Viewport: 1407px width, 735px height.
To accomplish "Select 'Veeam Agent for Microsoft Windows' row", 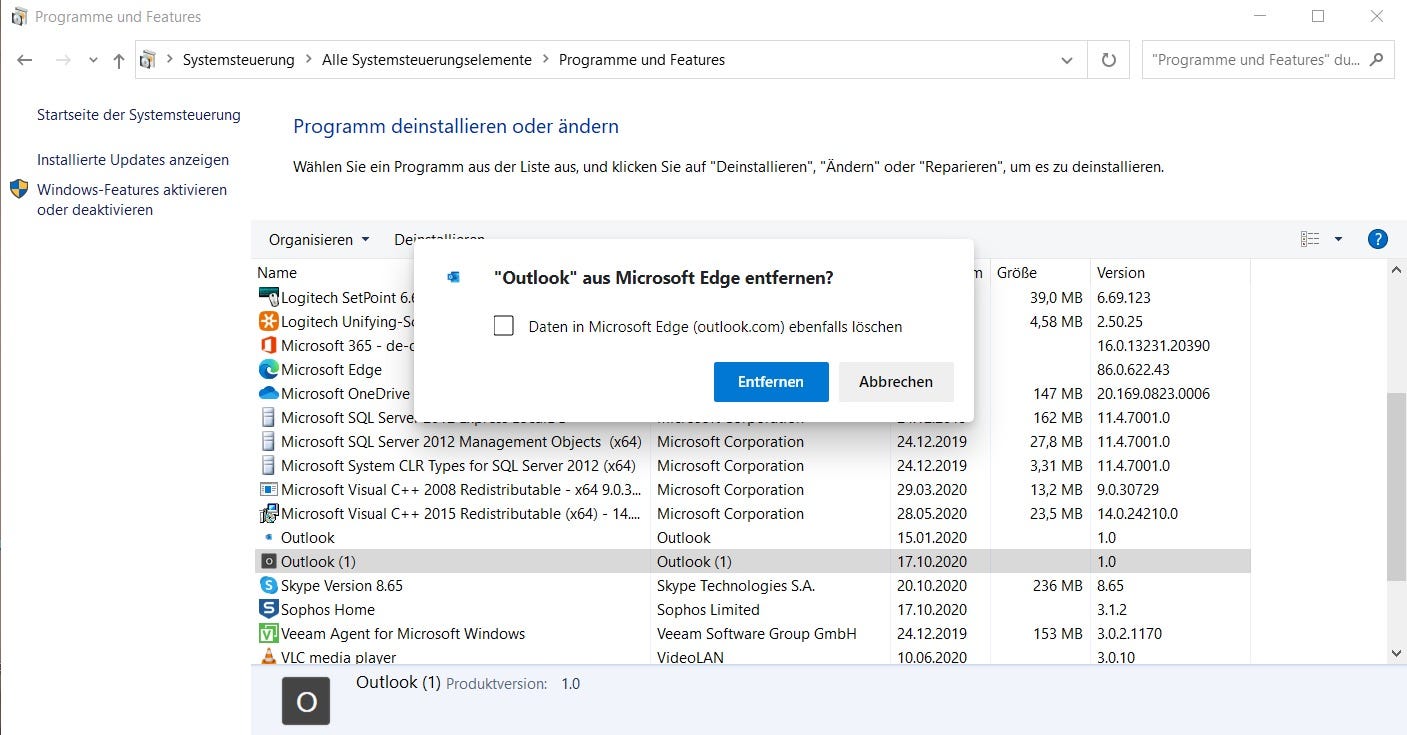I will pos(754,633).
